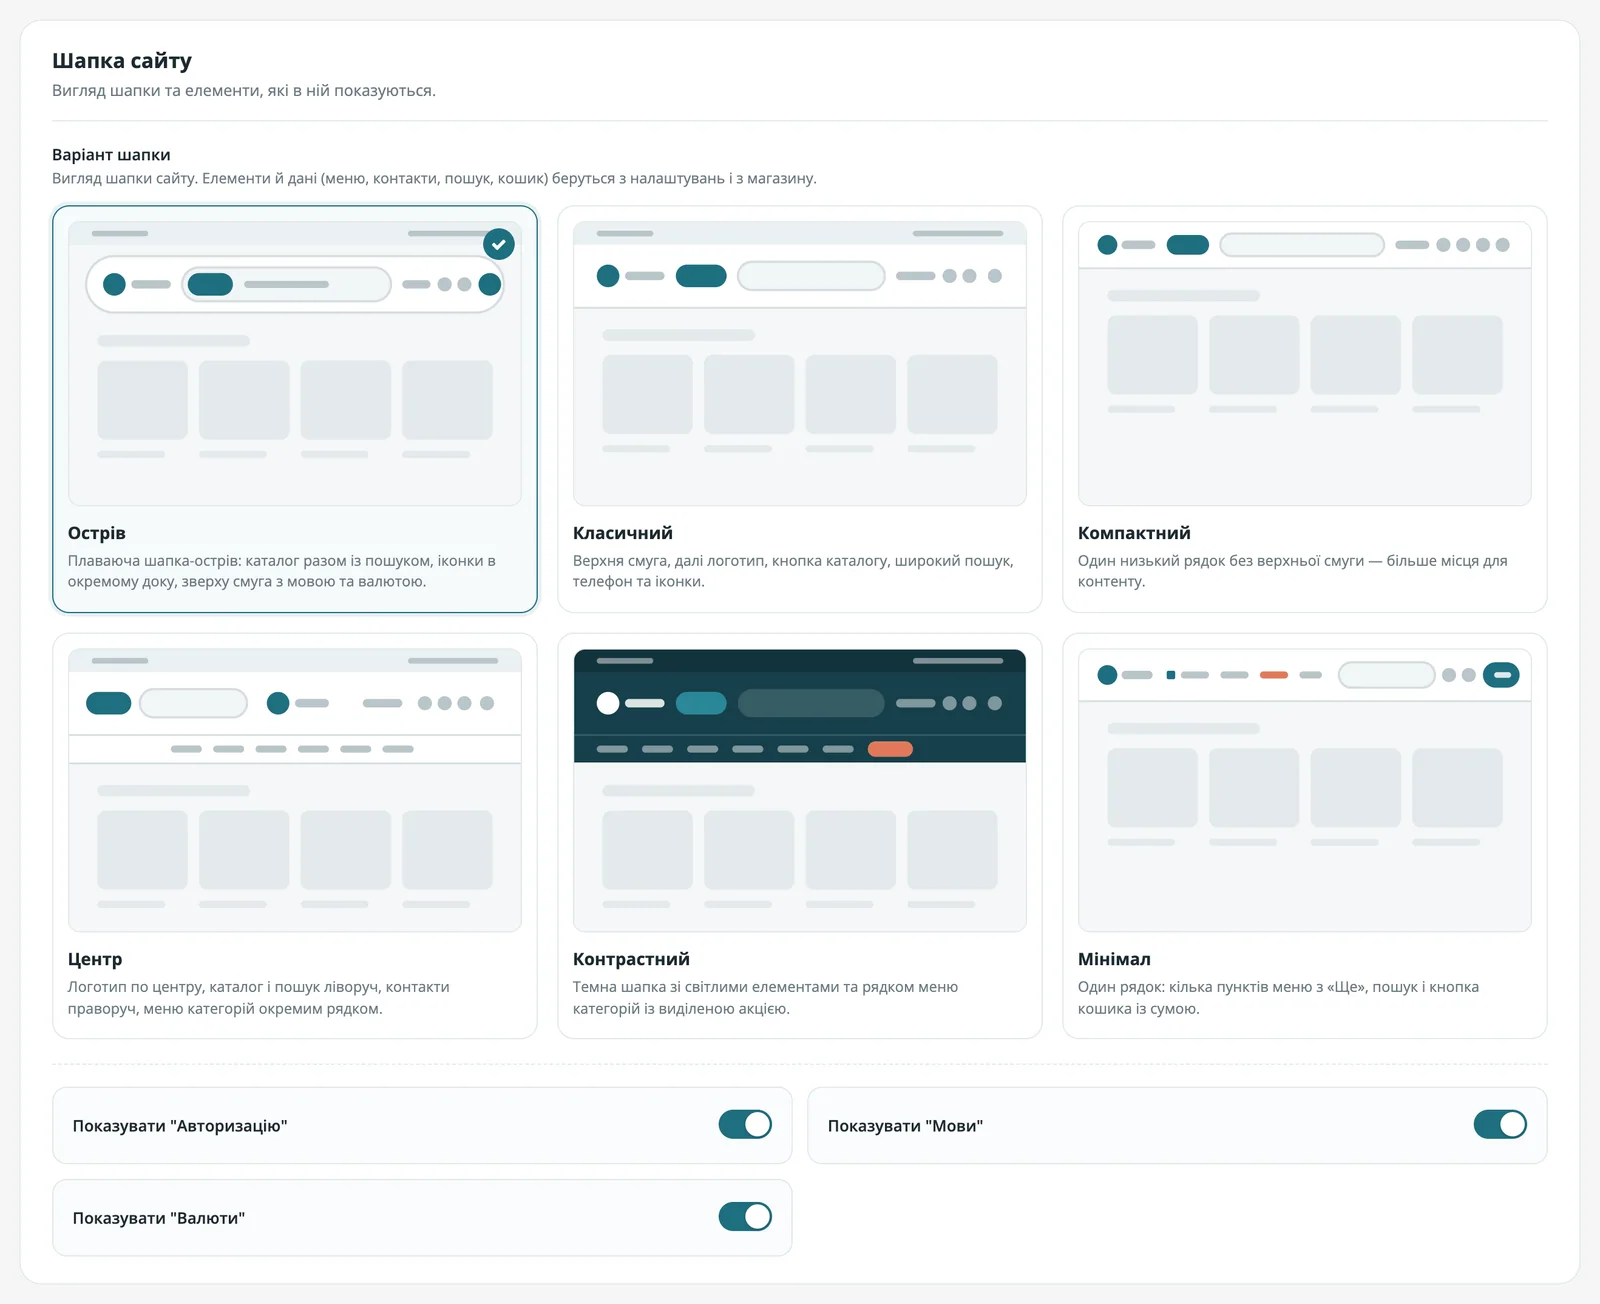Click the Класичний variant title

623,533
